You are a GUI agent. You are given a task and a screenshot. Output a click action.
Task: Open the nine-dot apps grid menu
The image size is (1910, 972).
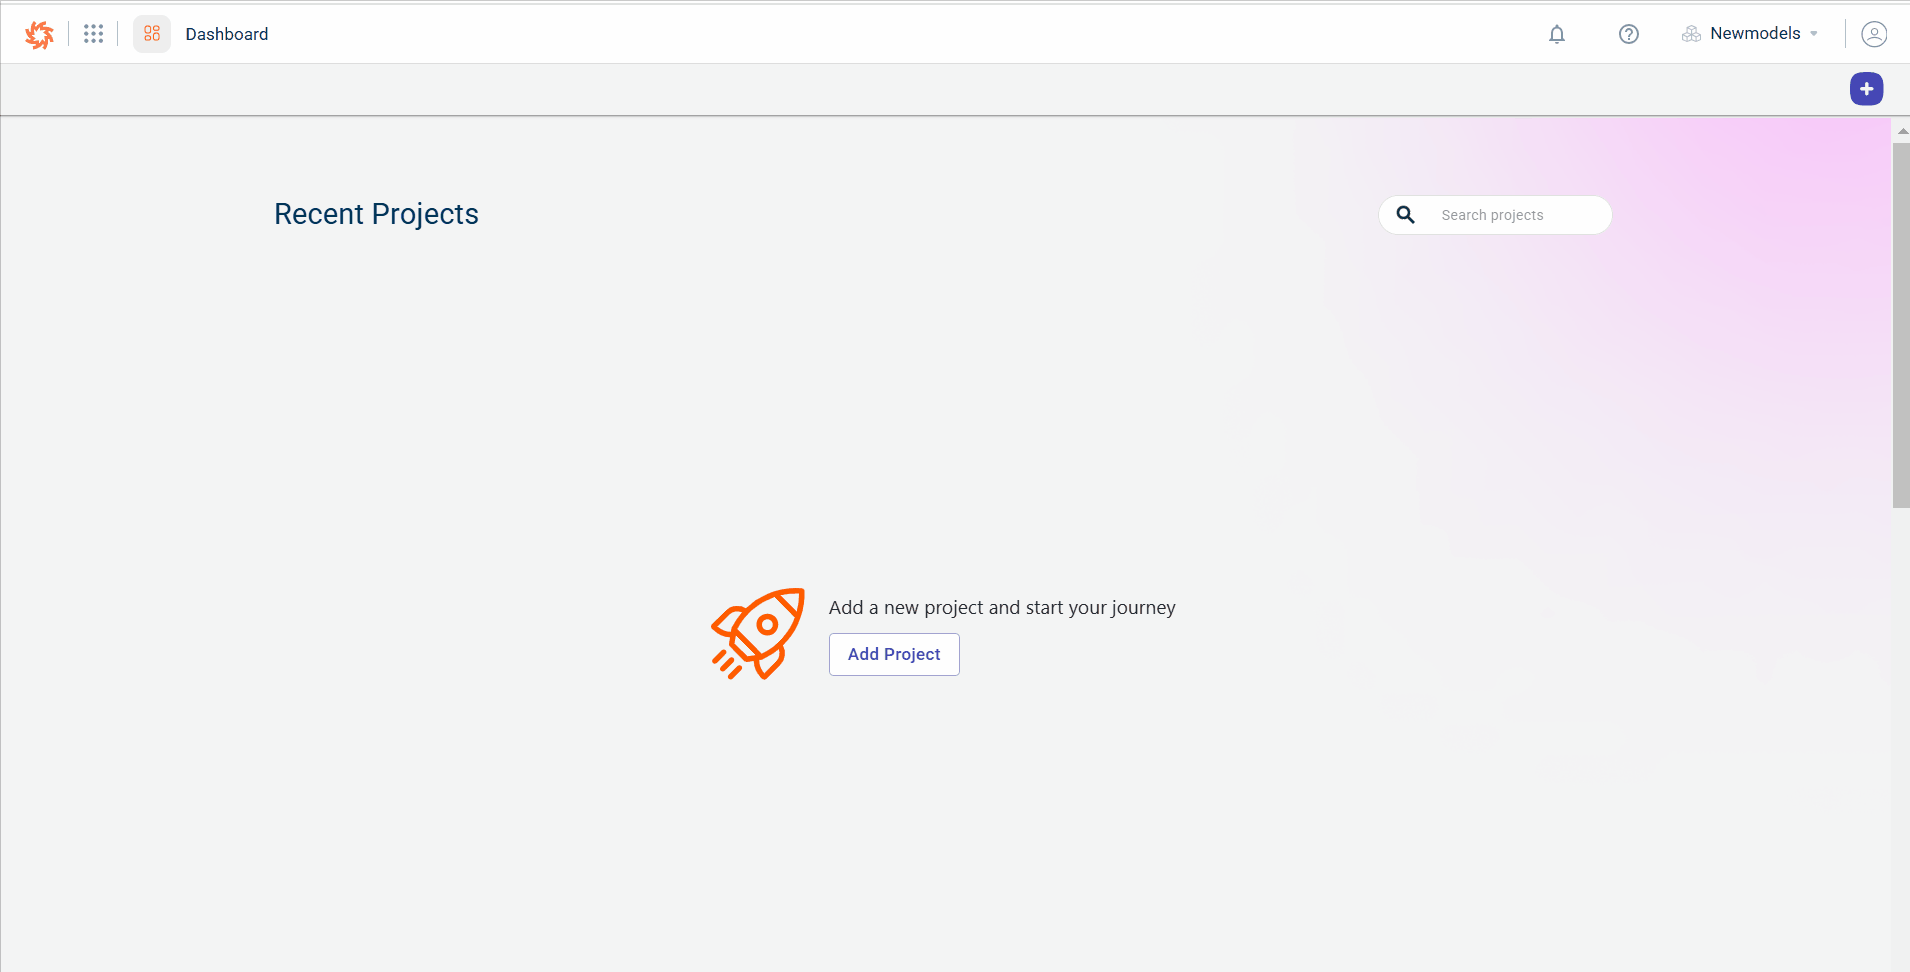click(x=93, y=34)
